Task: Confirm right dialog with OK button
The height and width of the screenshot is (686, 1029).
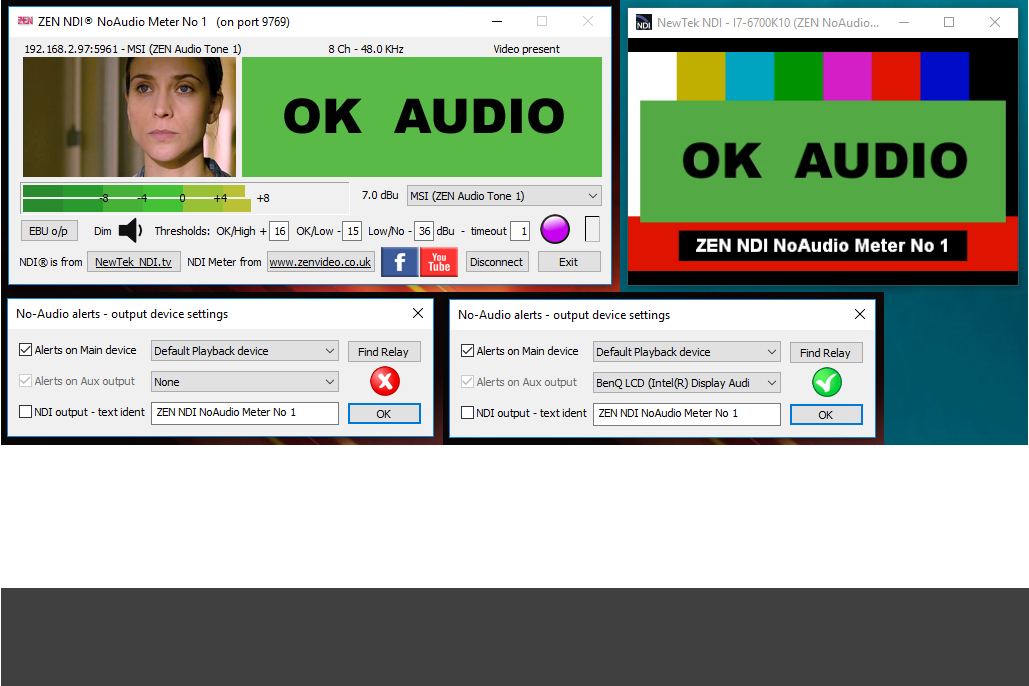Action: [826, 415]
